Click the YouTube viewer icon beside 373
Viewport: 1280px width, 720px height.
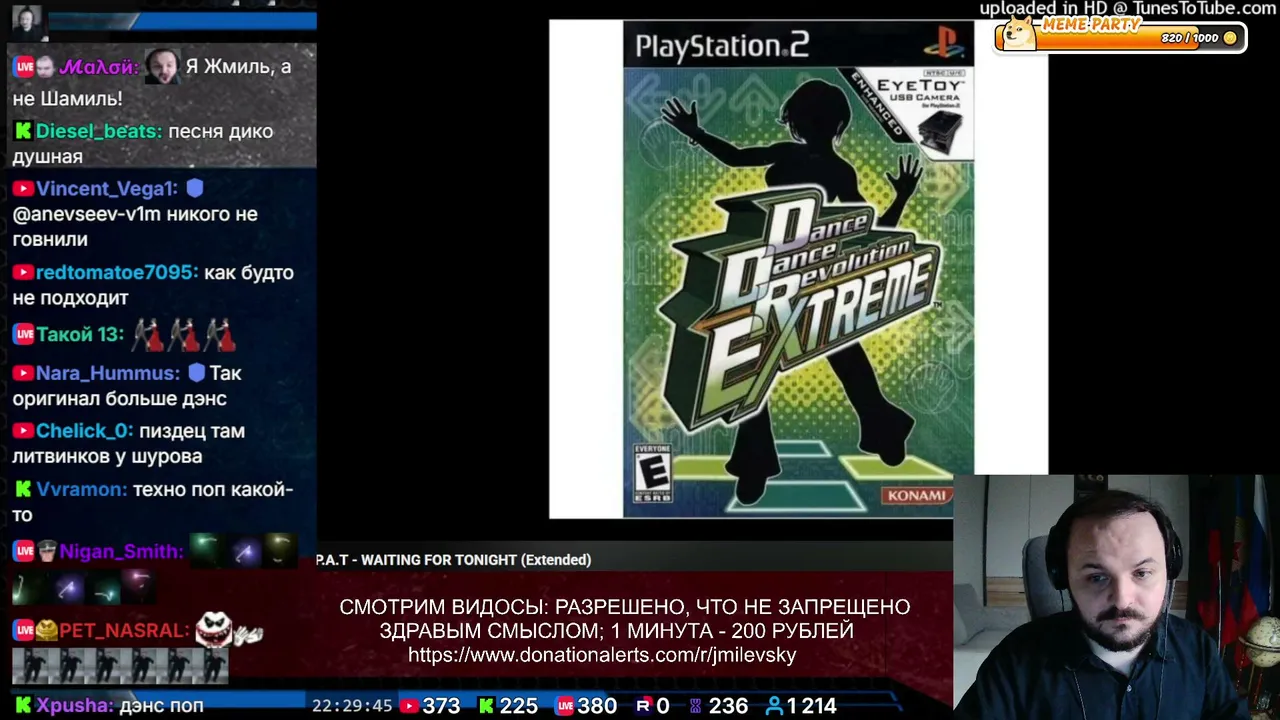pyautogui.click(x=409, y=706)
